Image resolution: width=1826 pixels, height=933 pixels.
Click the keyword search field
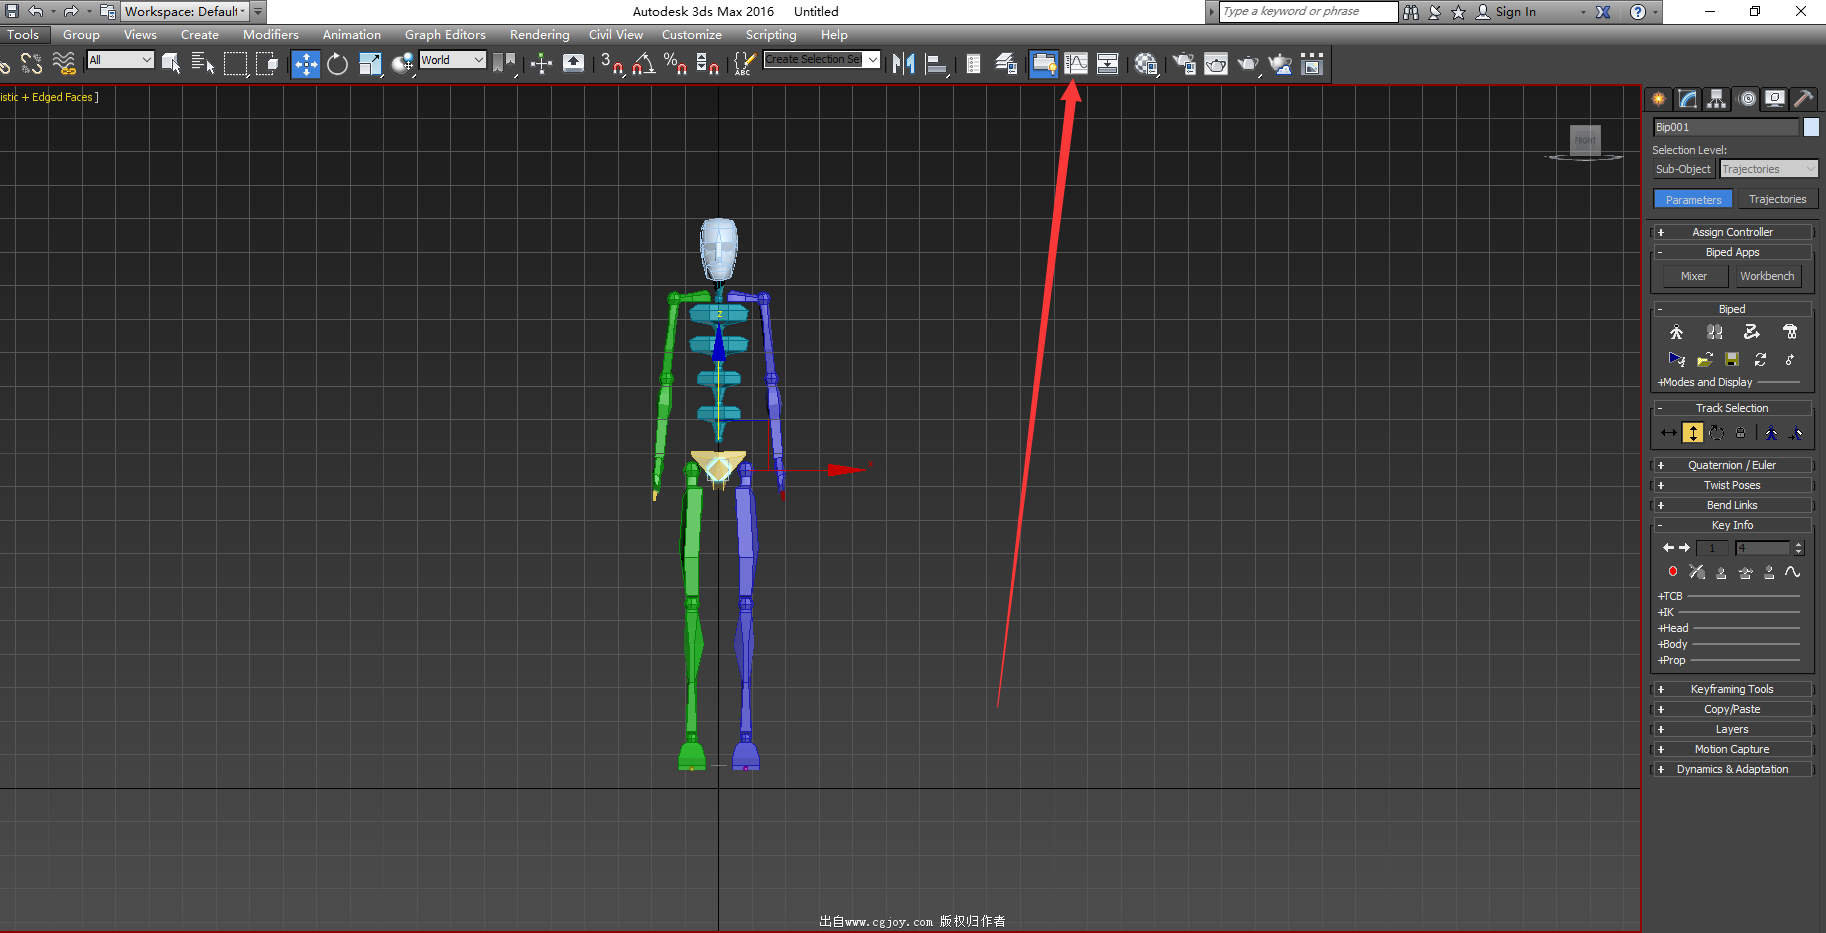click(1309, 12)
